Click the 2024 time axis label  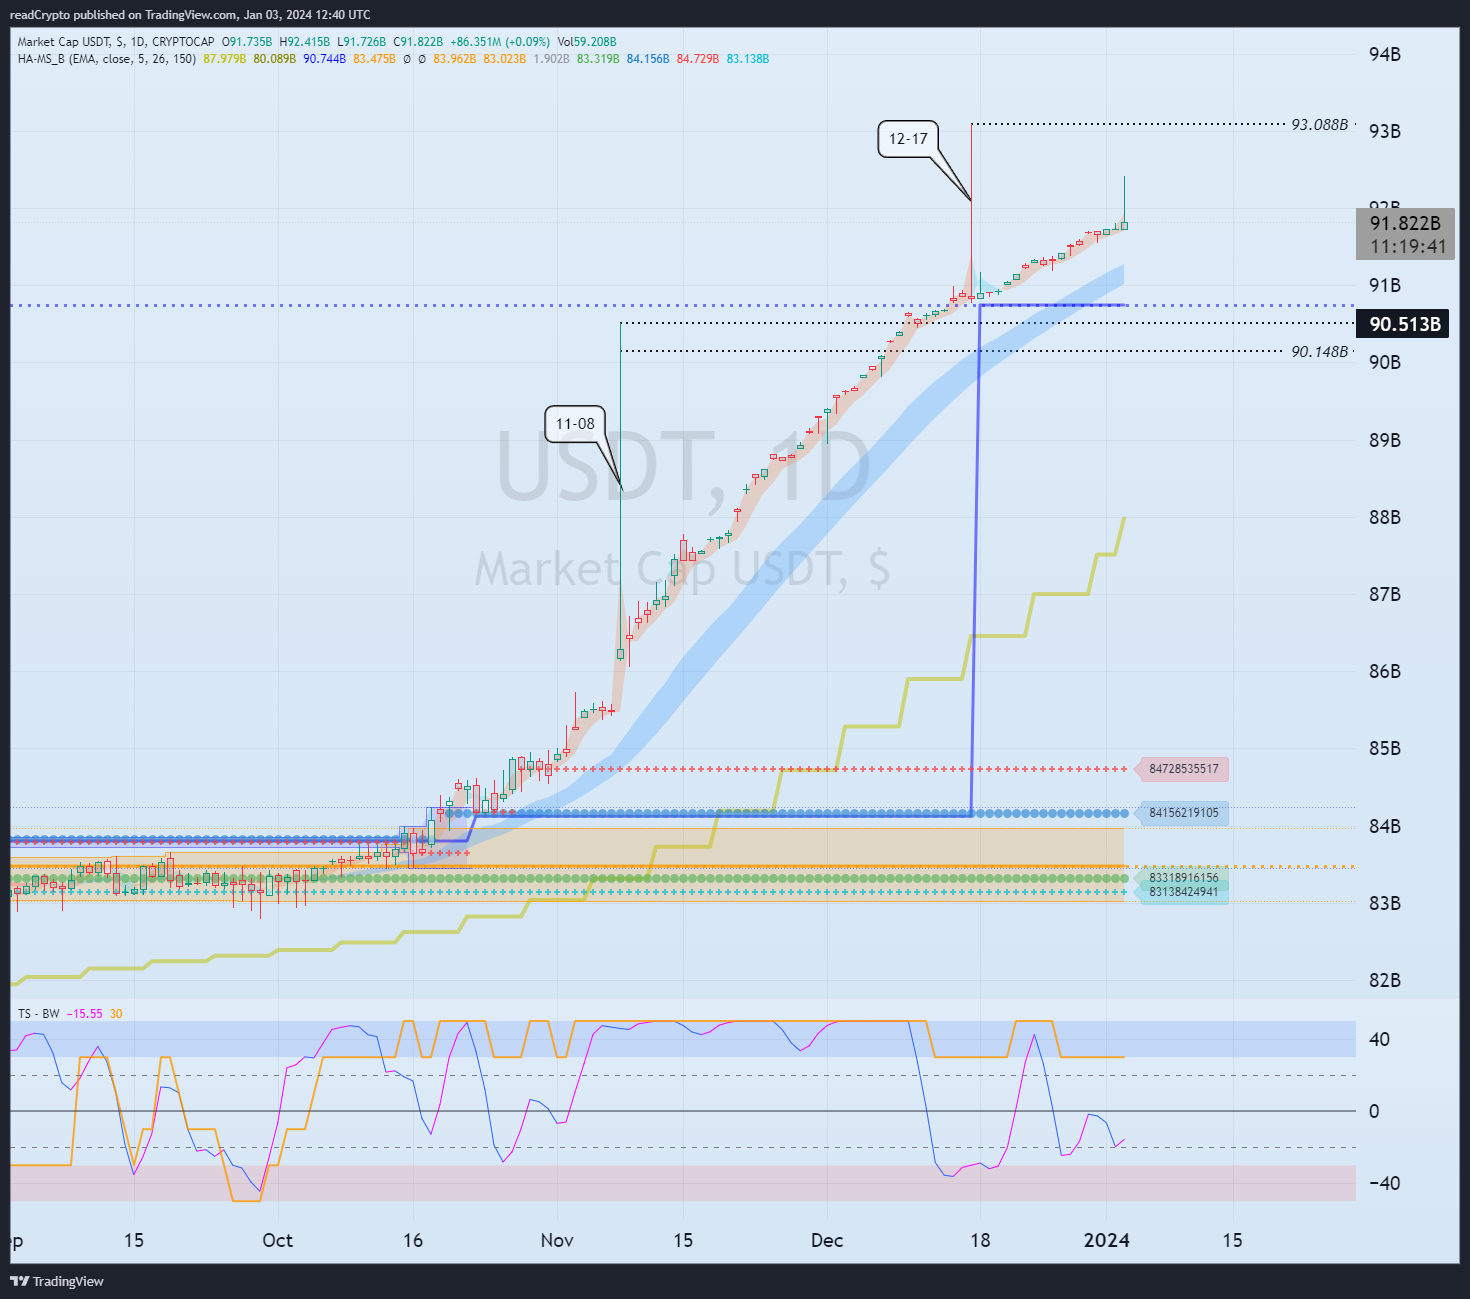[x=1107, y=1240]
